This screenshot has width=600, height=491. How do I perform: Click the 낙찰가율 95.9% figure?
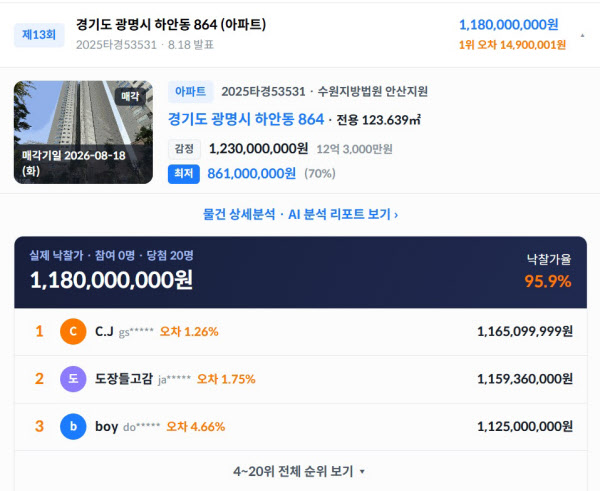click(548, 281)
